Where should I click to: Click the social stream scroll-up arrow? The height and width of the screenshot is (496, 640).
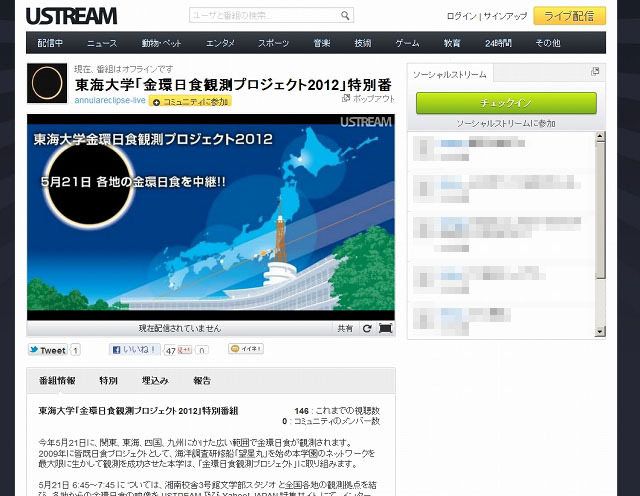(x=600, y=137)
